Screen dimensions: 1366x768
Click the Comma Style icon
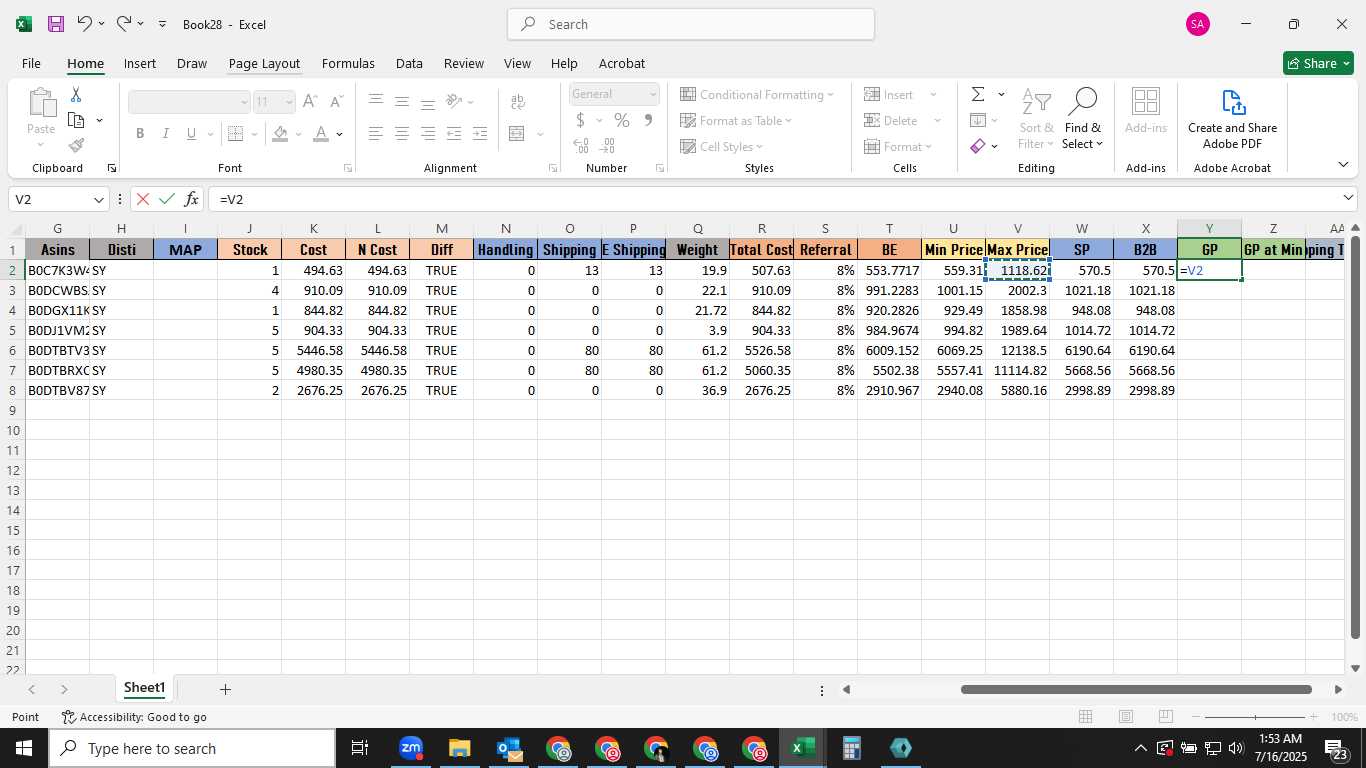click(x=648, y=120)
